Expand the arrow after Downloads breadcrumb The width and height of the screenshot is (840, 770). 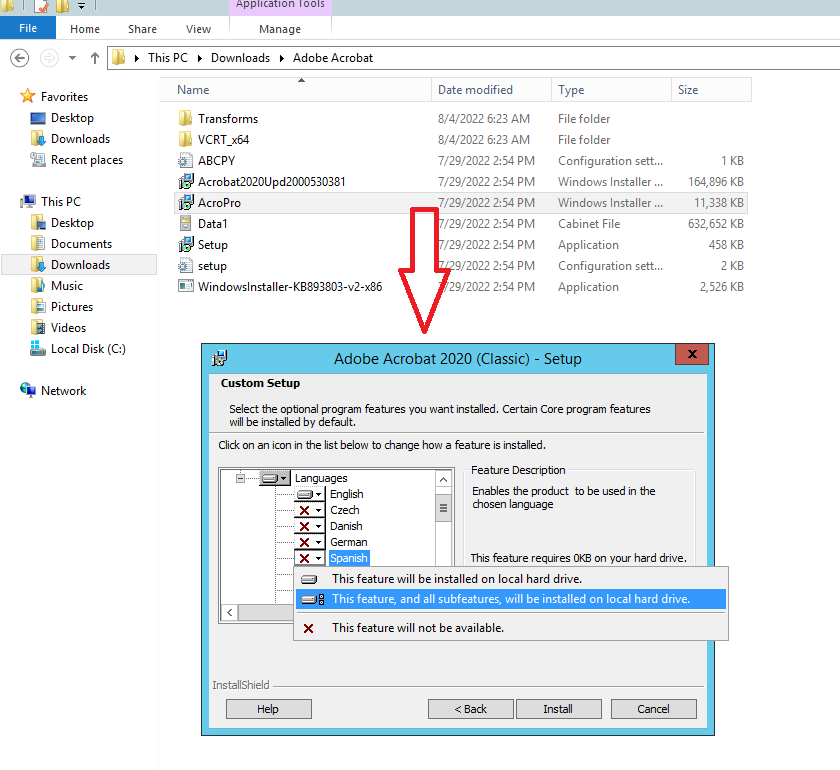pos(281,58)
